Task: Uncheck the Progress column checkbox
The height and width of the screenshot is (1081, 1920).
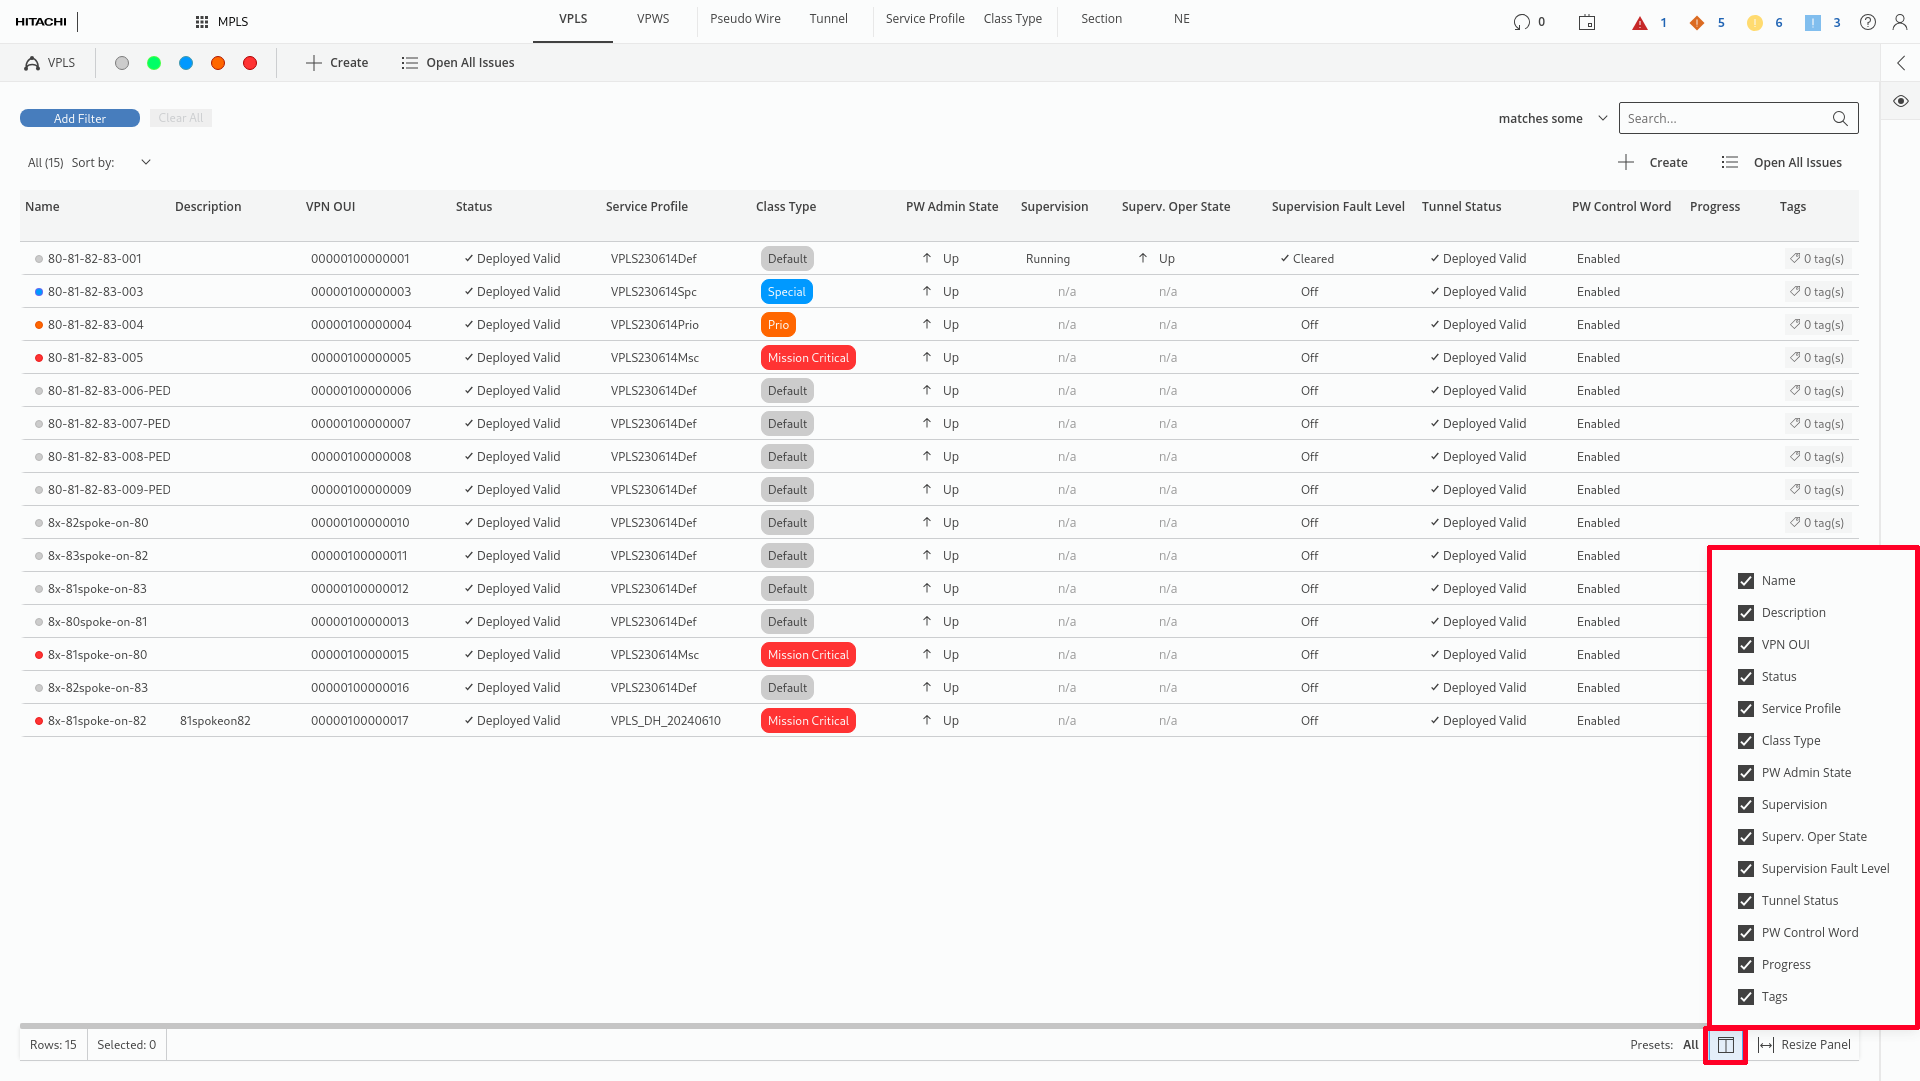Action: point(1746,965)
